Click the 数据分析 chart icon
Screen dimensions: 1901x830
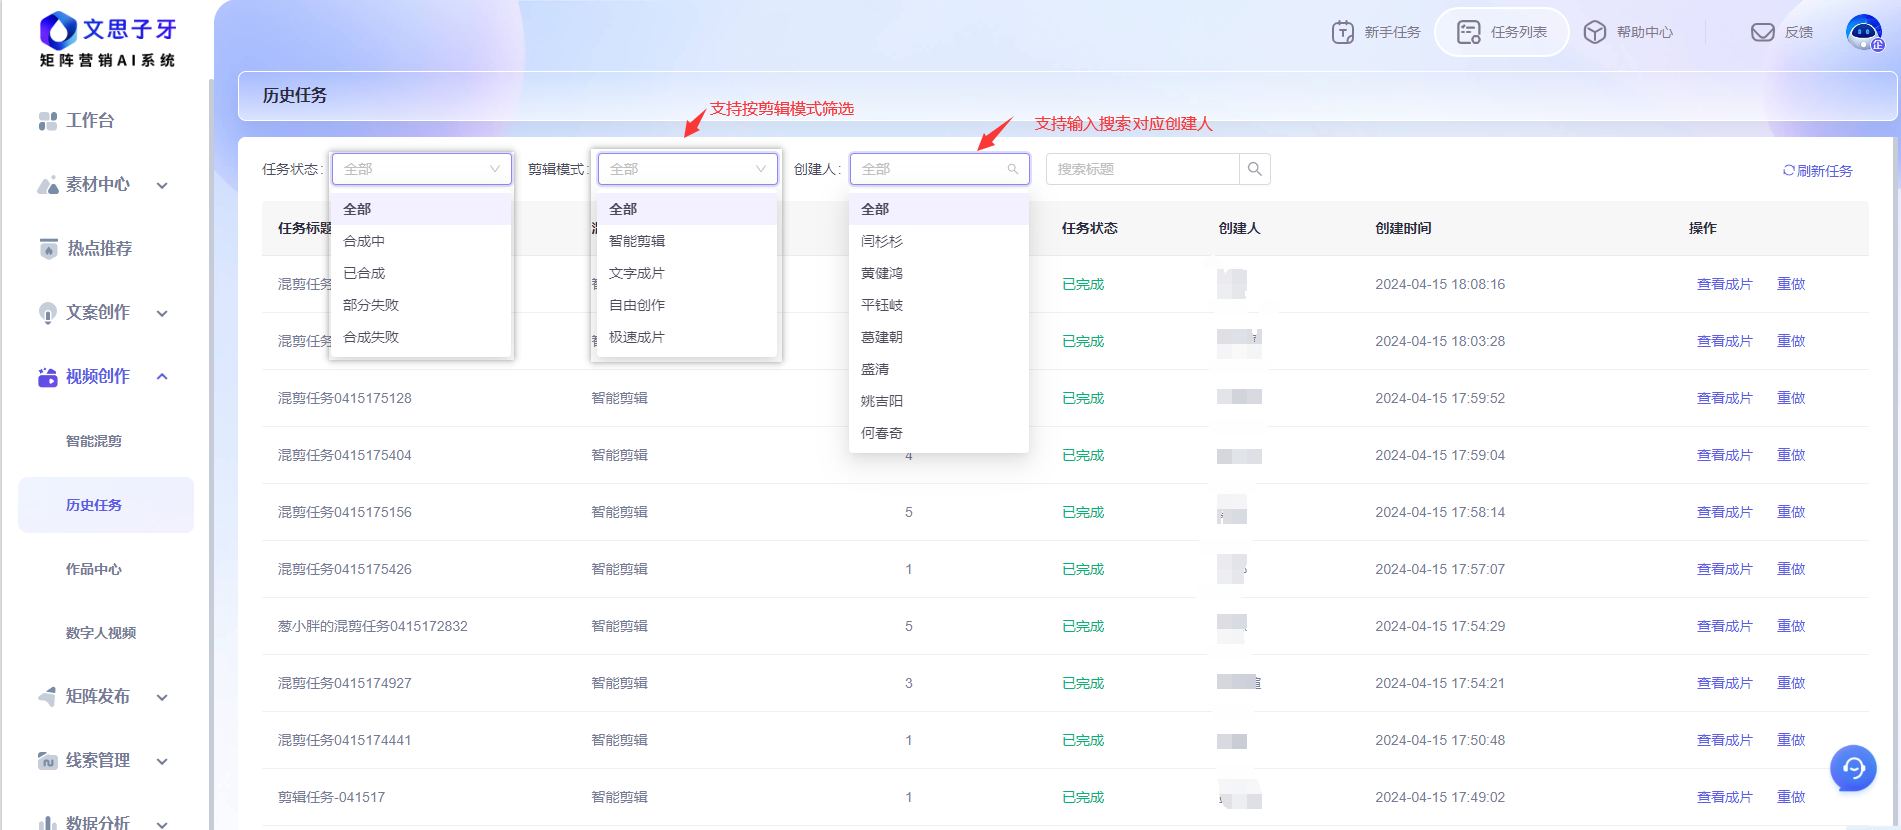pyautogui.click(x=47, y=823)
